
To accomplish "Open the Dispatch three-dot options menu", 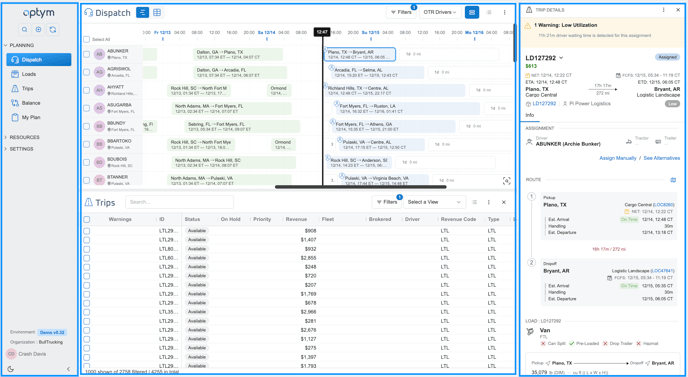I will coord(505,12).
